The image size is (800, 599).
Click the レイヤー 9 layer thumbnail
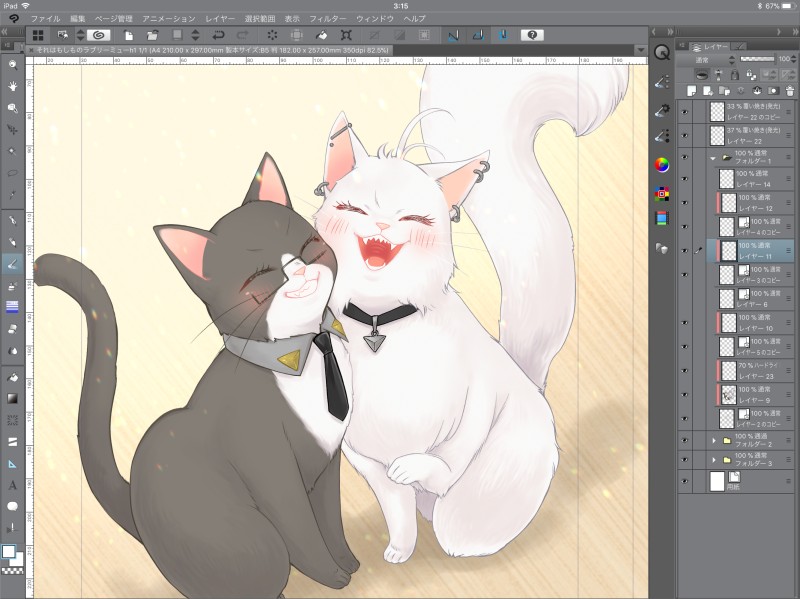[x=729, y=394]
